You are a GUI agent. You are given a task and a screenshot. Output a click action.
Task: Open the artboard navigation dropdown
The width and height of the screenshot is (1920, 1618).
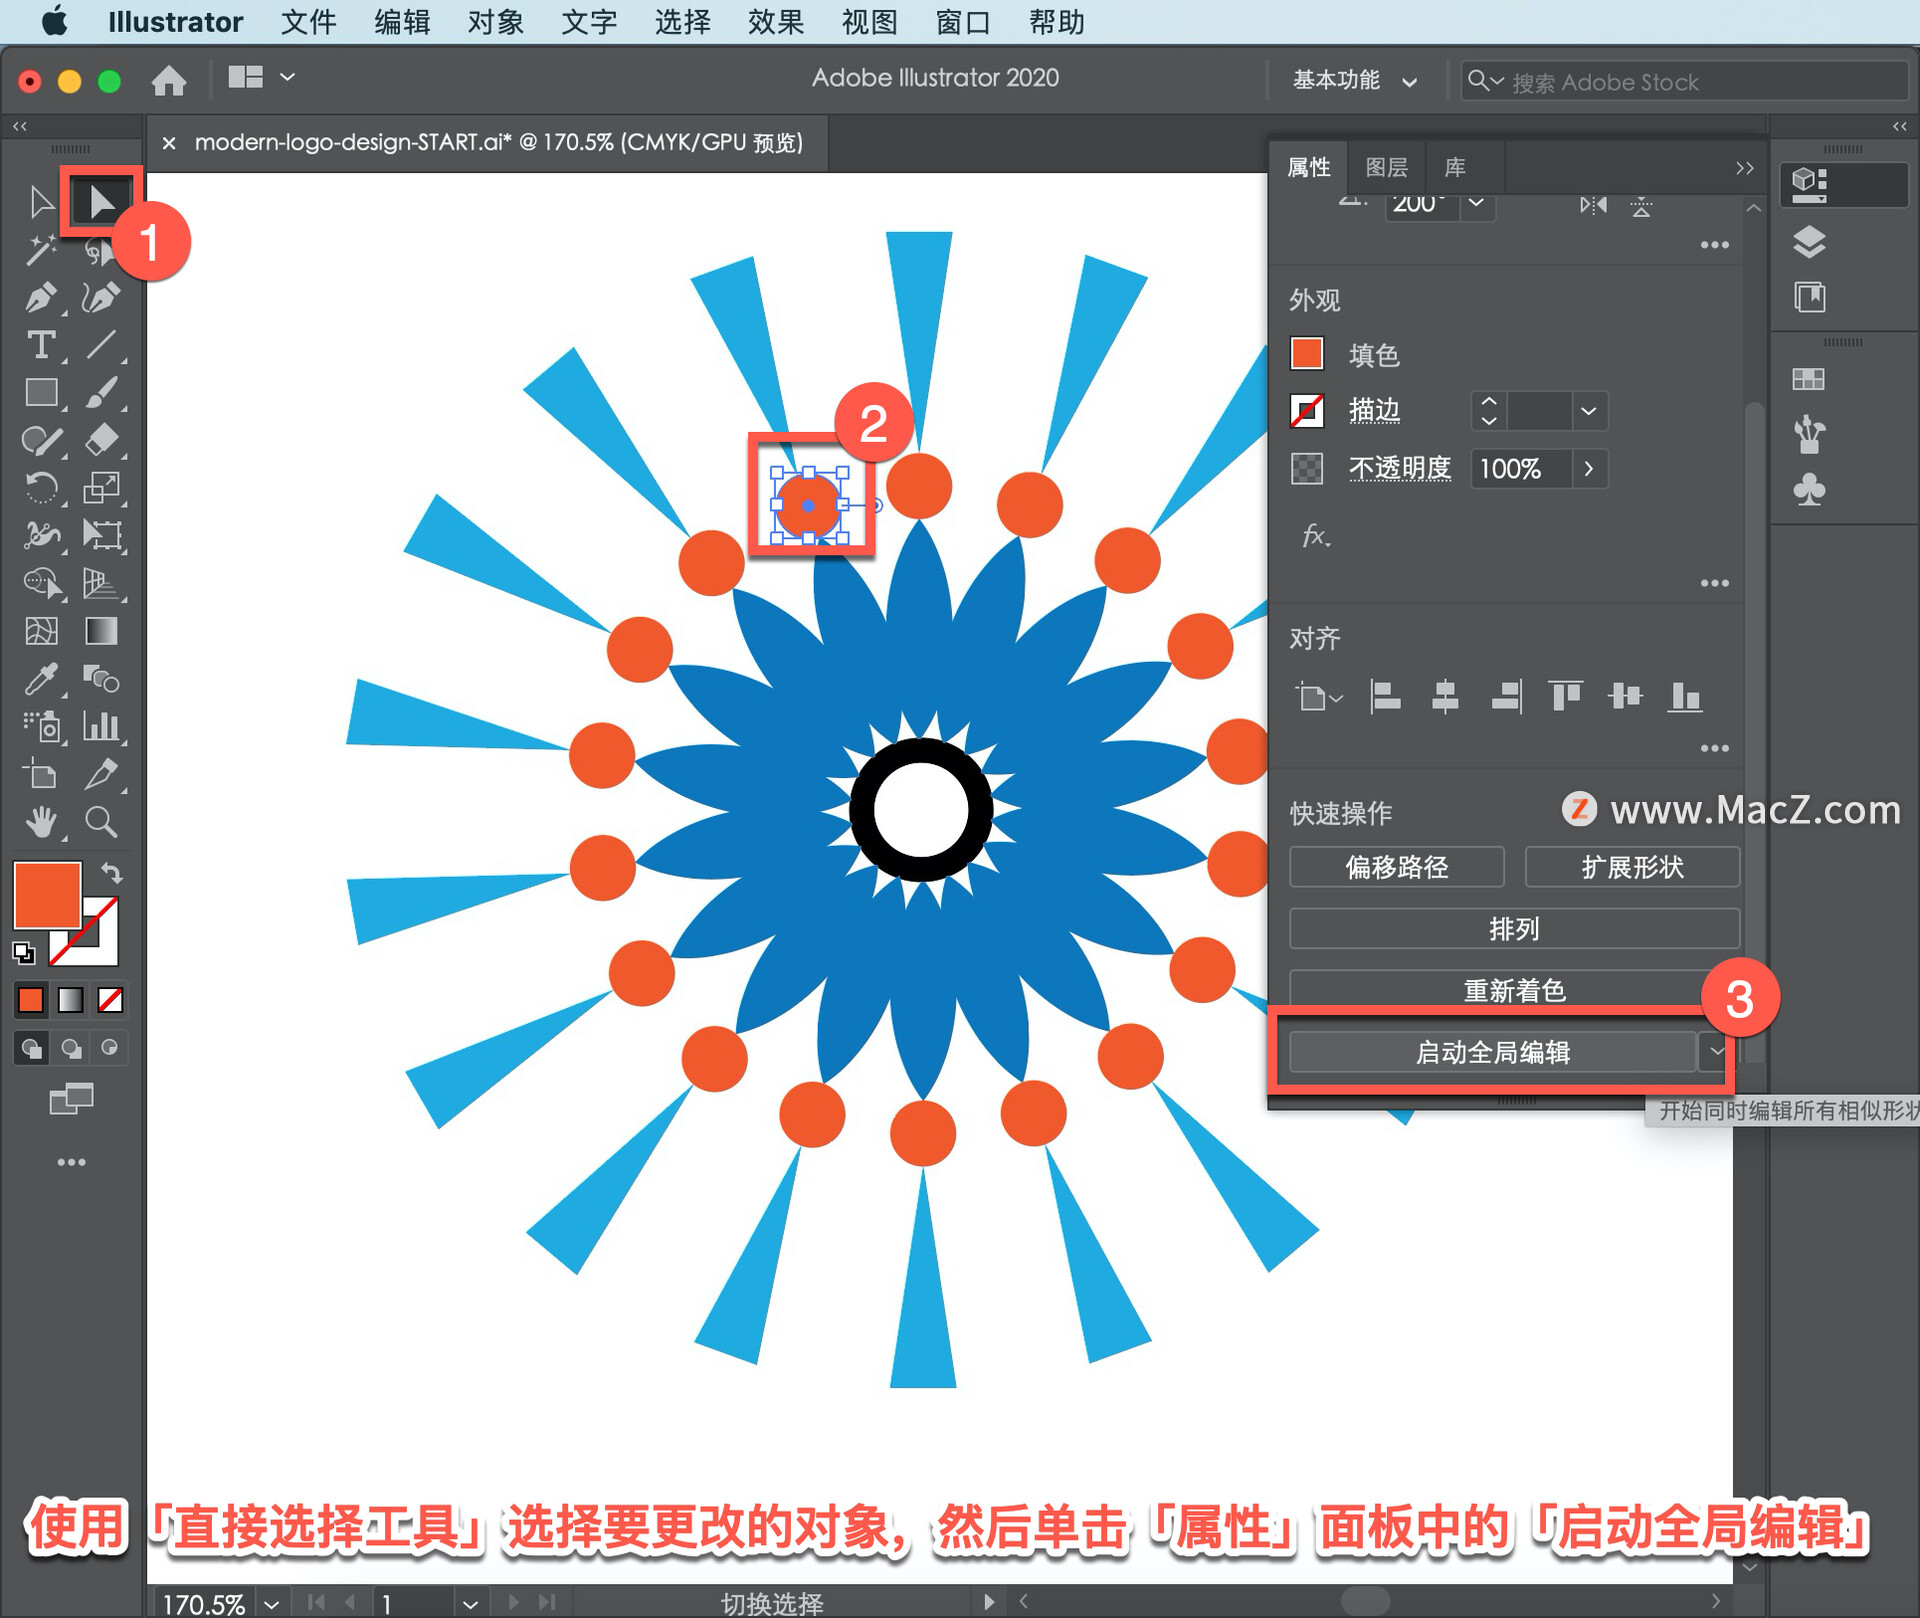(x=470, y=1603)
